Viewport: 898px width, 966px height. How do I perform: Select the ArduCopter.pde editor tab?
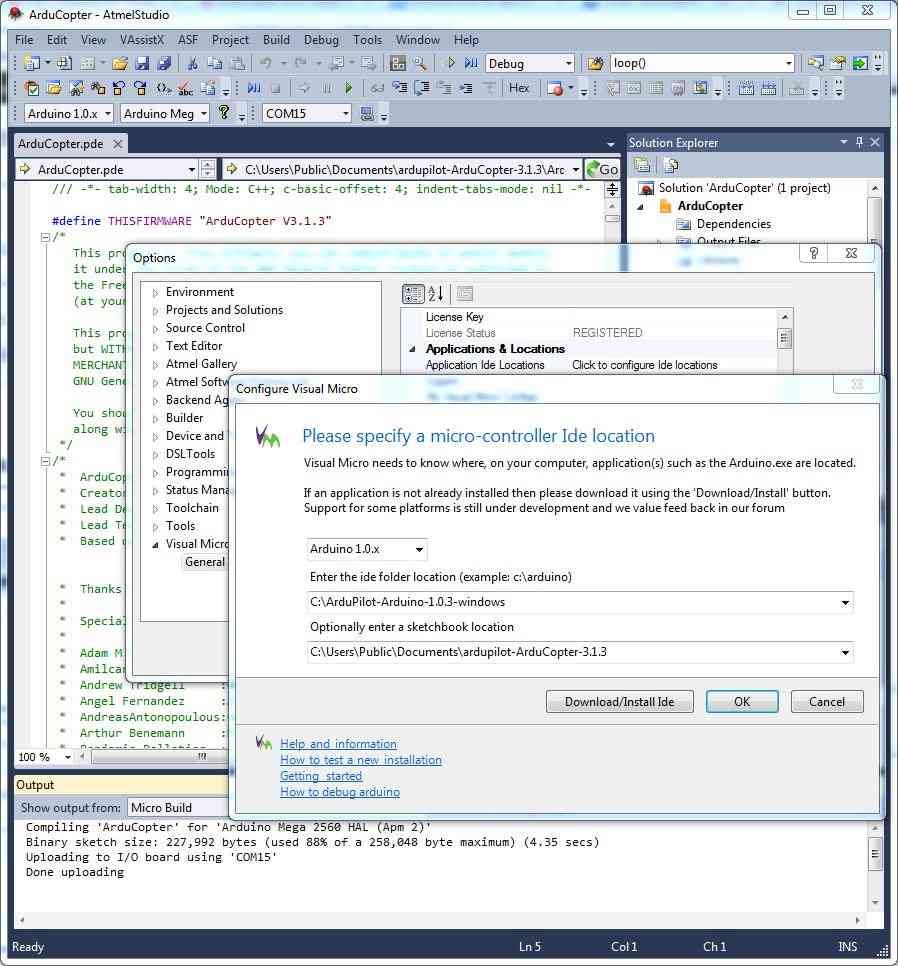coord(61,143)
